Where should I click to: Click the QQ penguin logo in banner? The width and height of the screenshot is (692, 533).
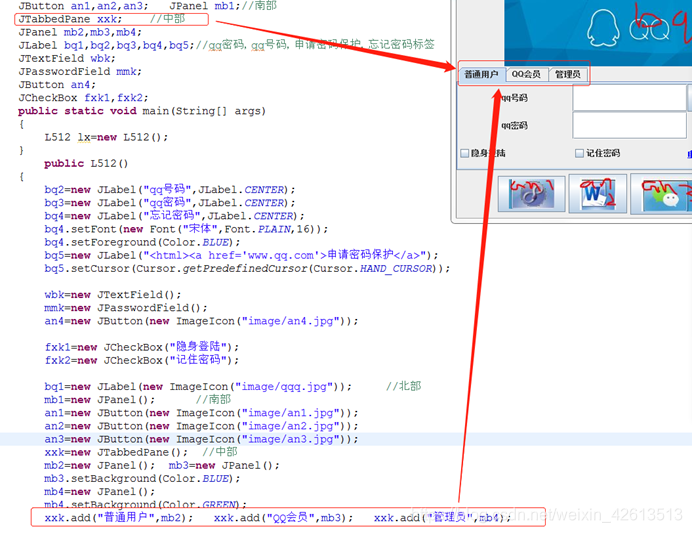pyautogui.click(x=602, y=27)
